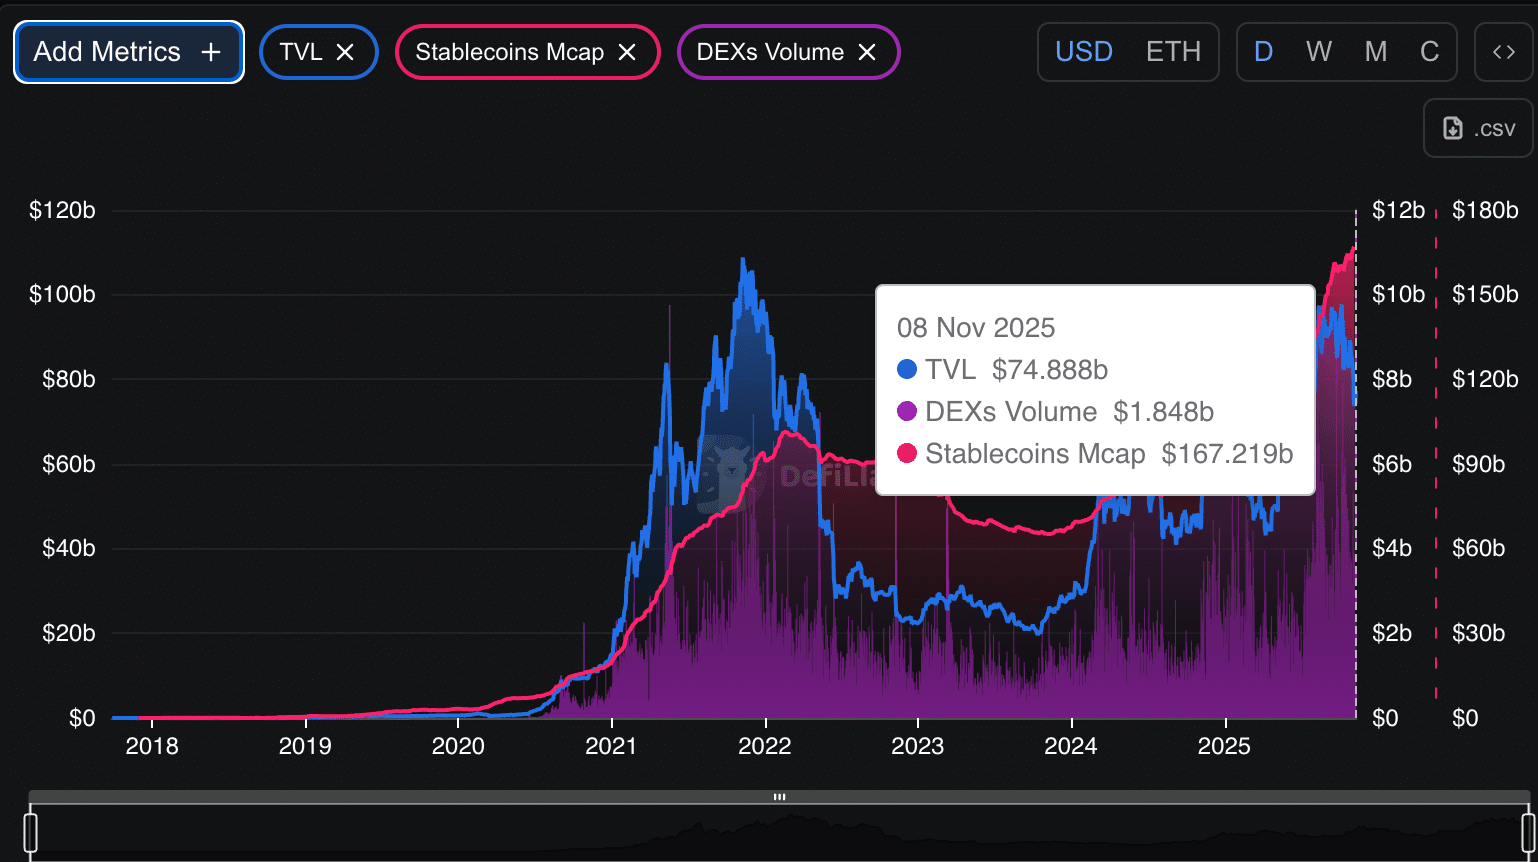1538x862 pixels.
Task: Click the plus icon in Add Metrics
Action: (x=211, y=52)
